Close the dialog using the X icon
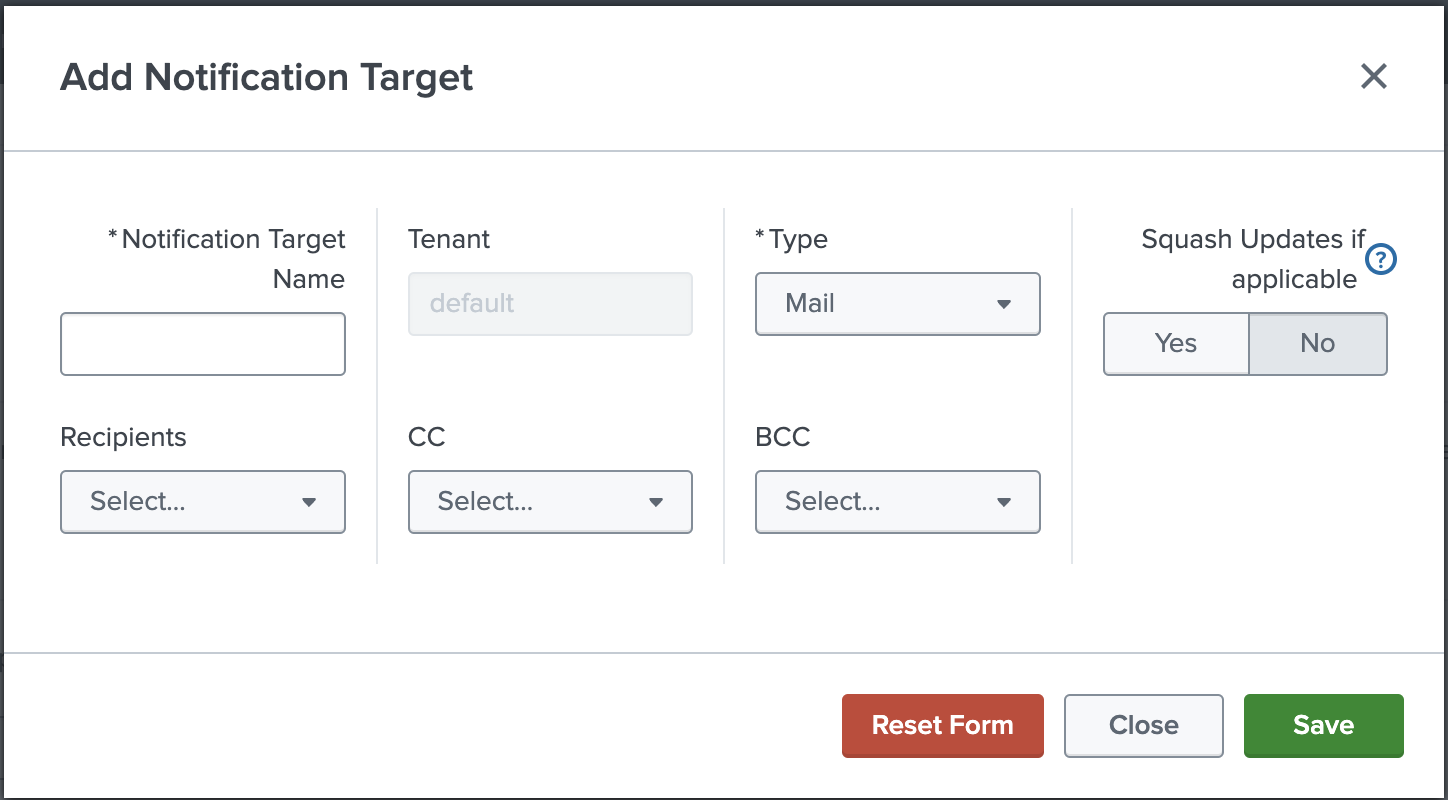This screenshot has height=800, width=1448. click(1374, 76)
